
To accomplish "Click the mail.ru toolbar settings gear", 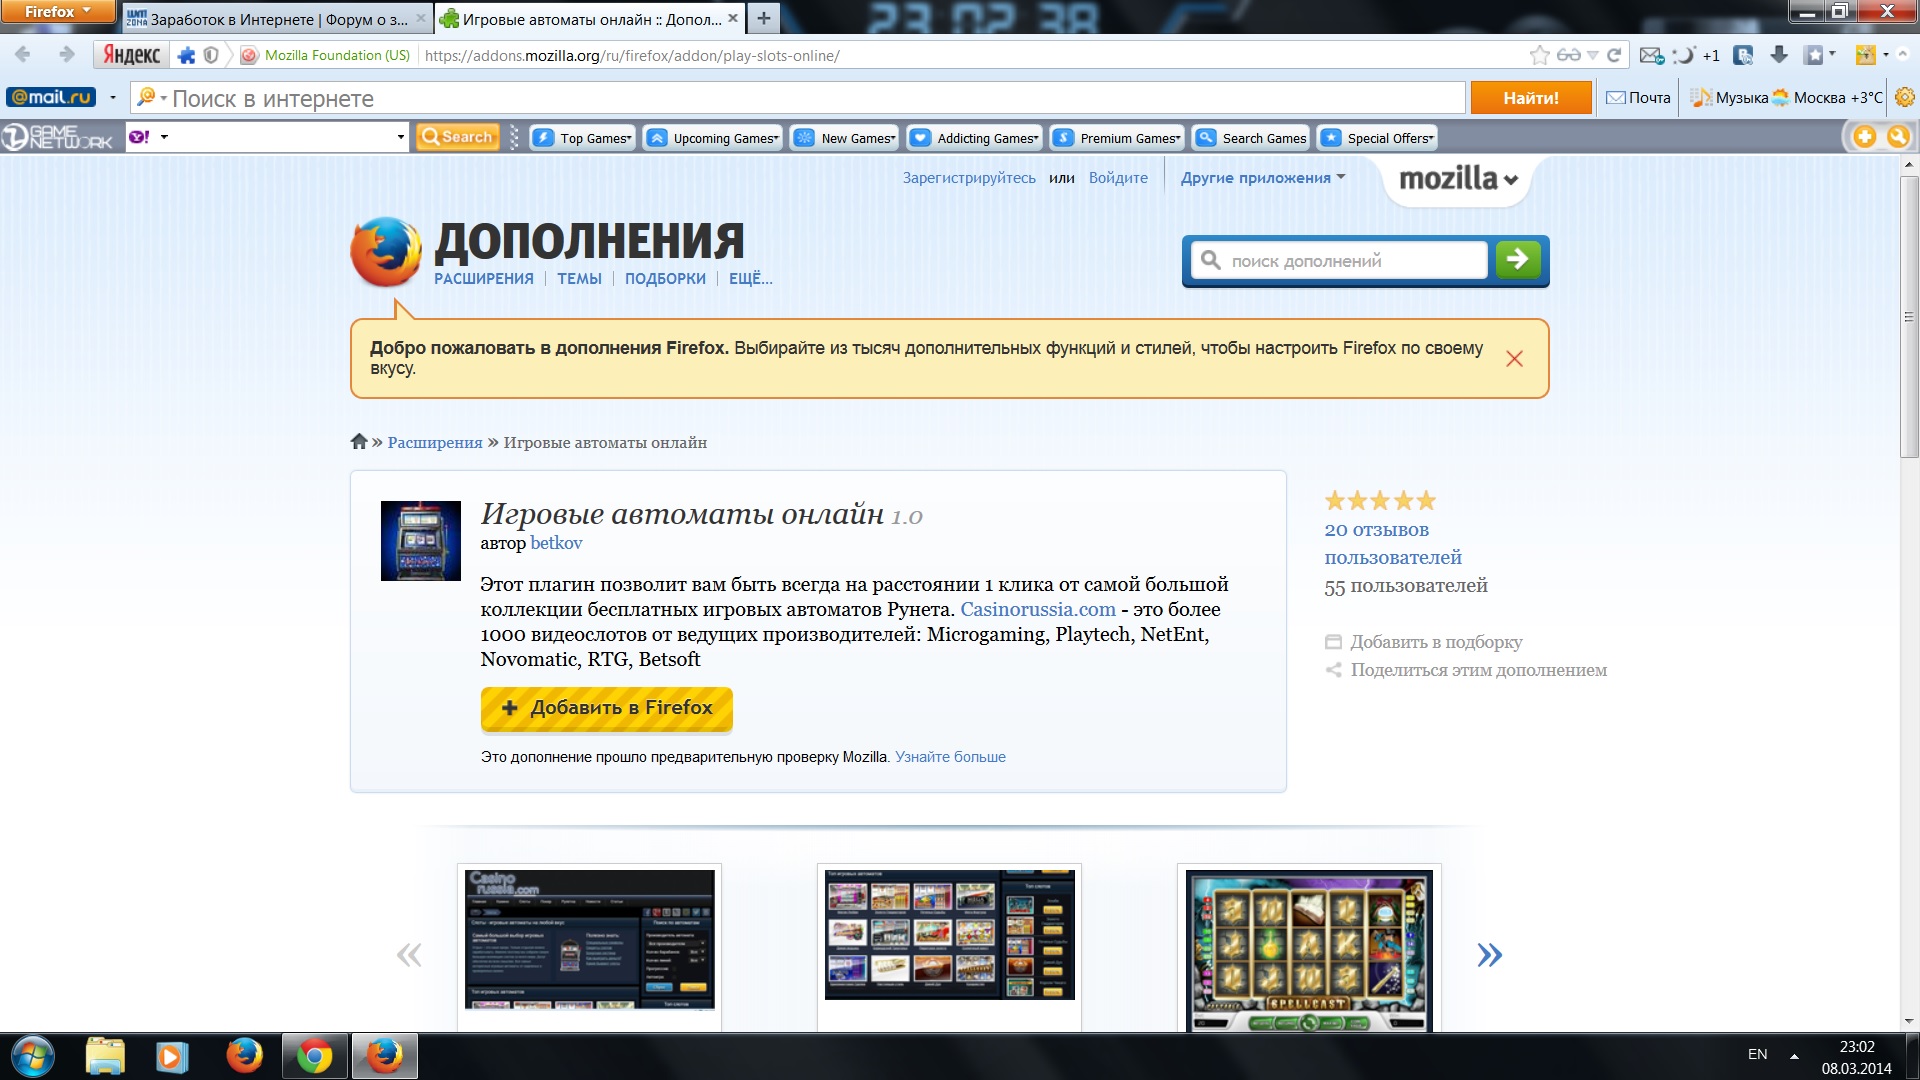I will pyautogui.click(x=1904, y=97).
